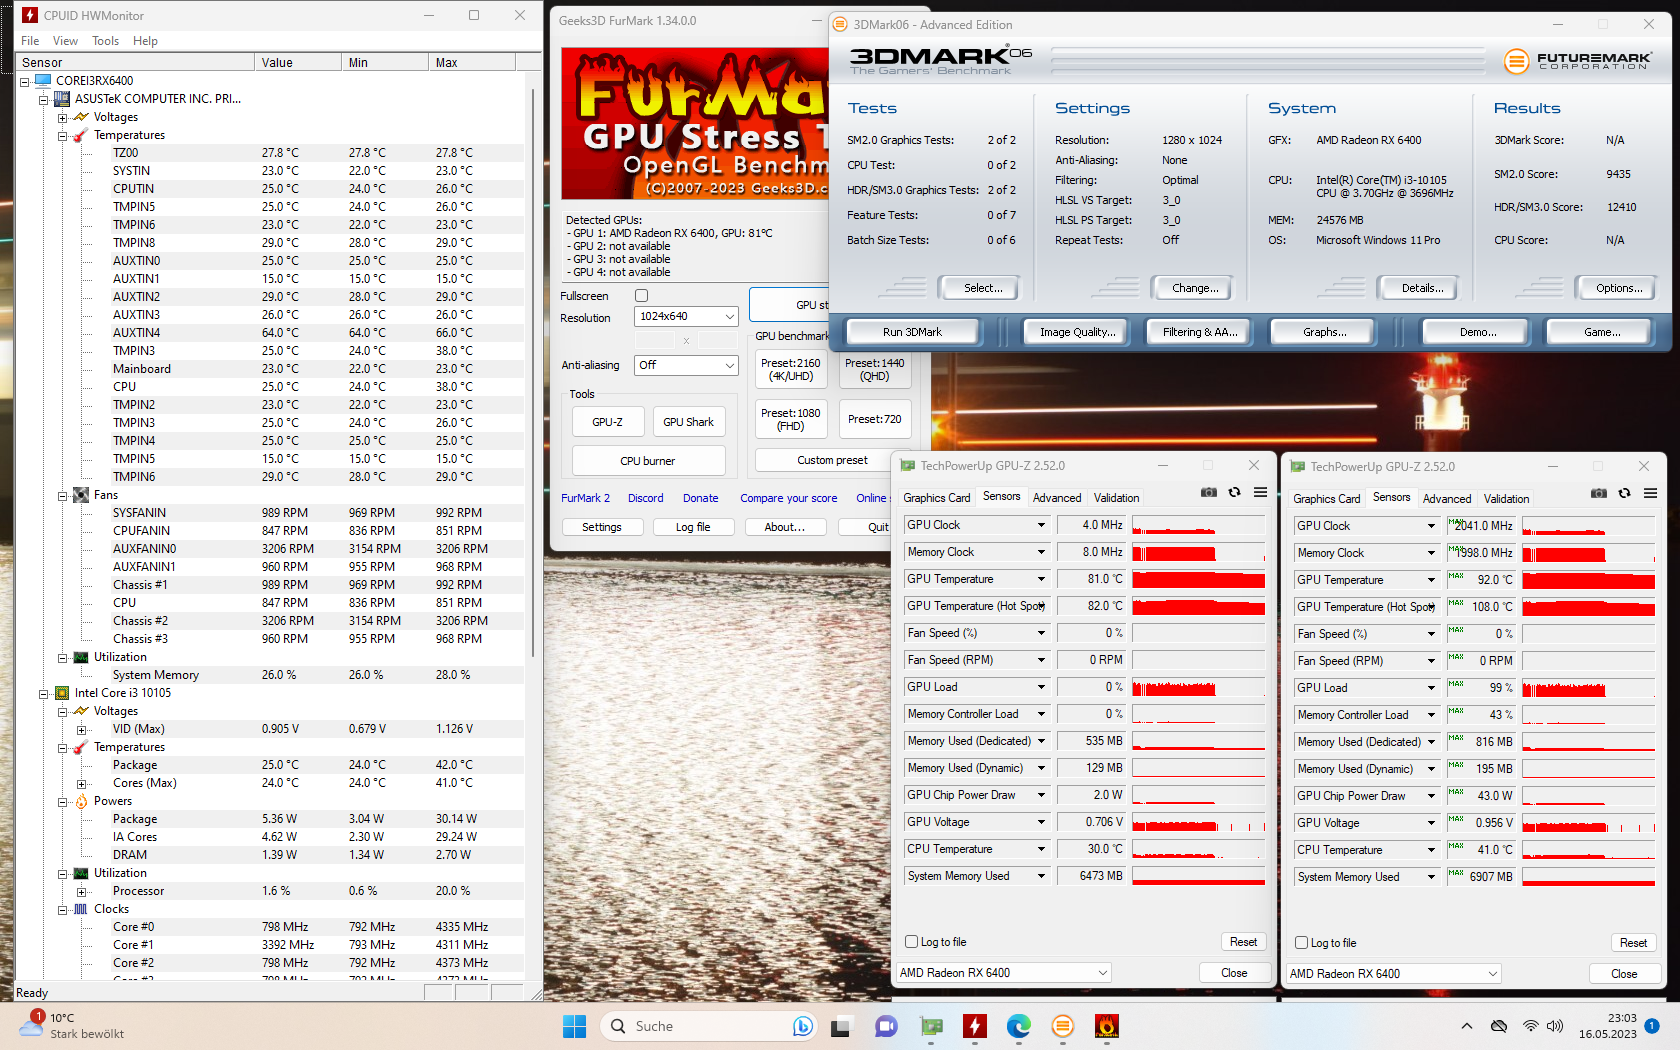
Task: Collapse the COREI3RX6400 tree node
Action: (25, 82)
